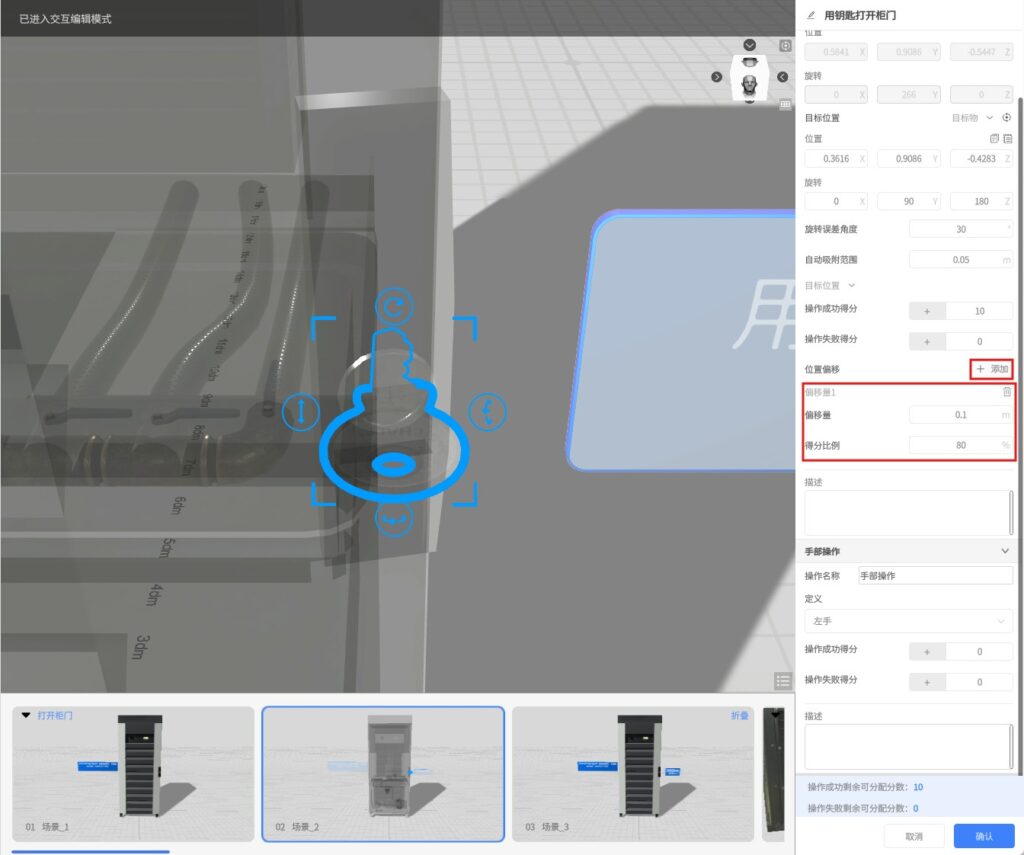Click the pick-target crosshair icon next to 目标物
Viewport: 1024px width, 855px height.
tap(1007, 117)
